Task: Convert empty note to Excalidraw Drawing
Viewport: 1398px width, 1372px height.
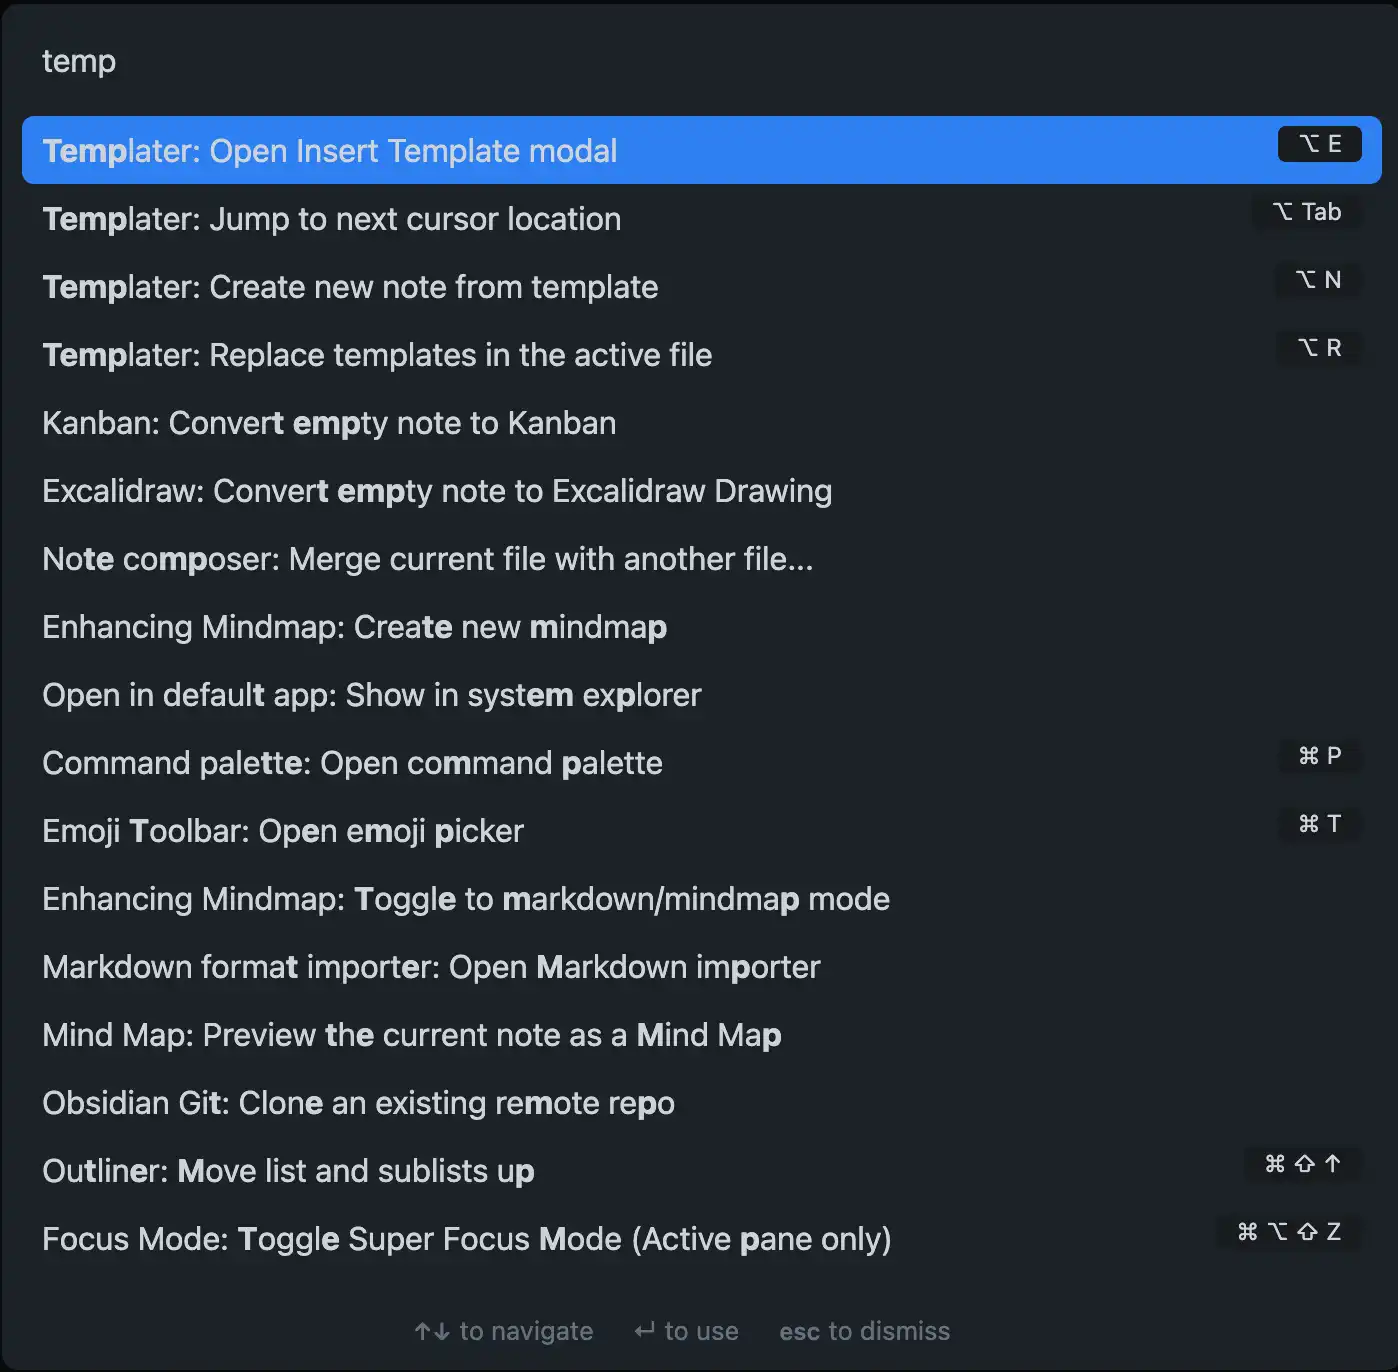Action: [x=437, y=491]
